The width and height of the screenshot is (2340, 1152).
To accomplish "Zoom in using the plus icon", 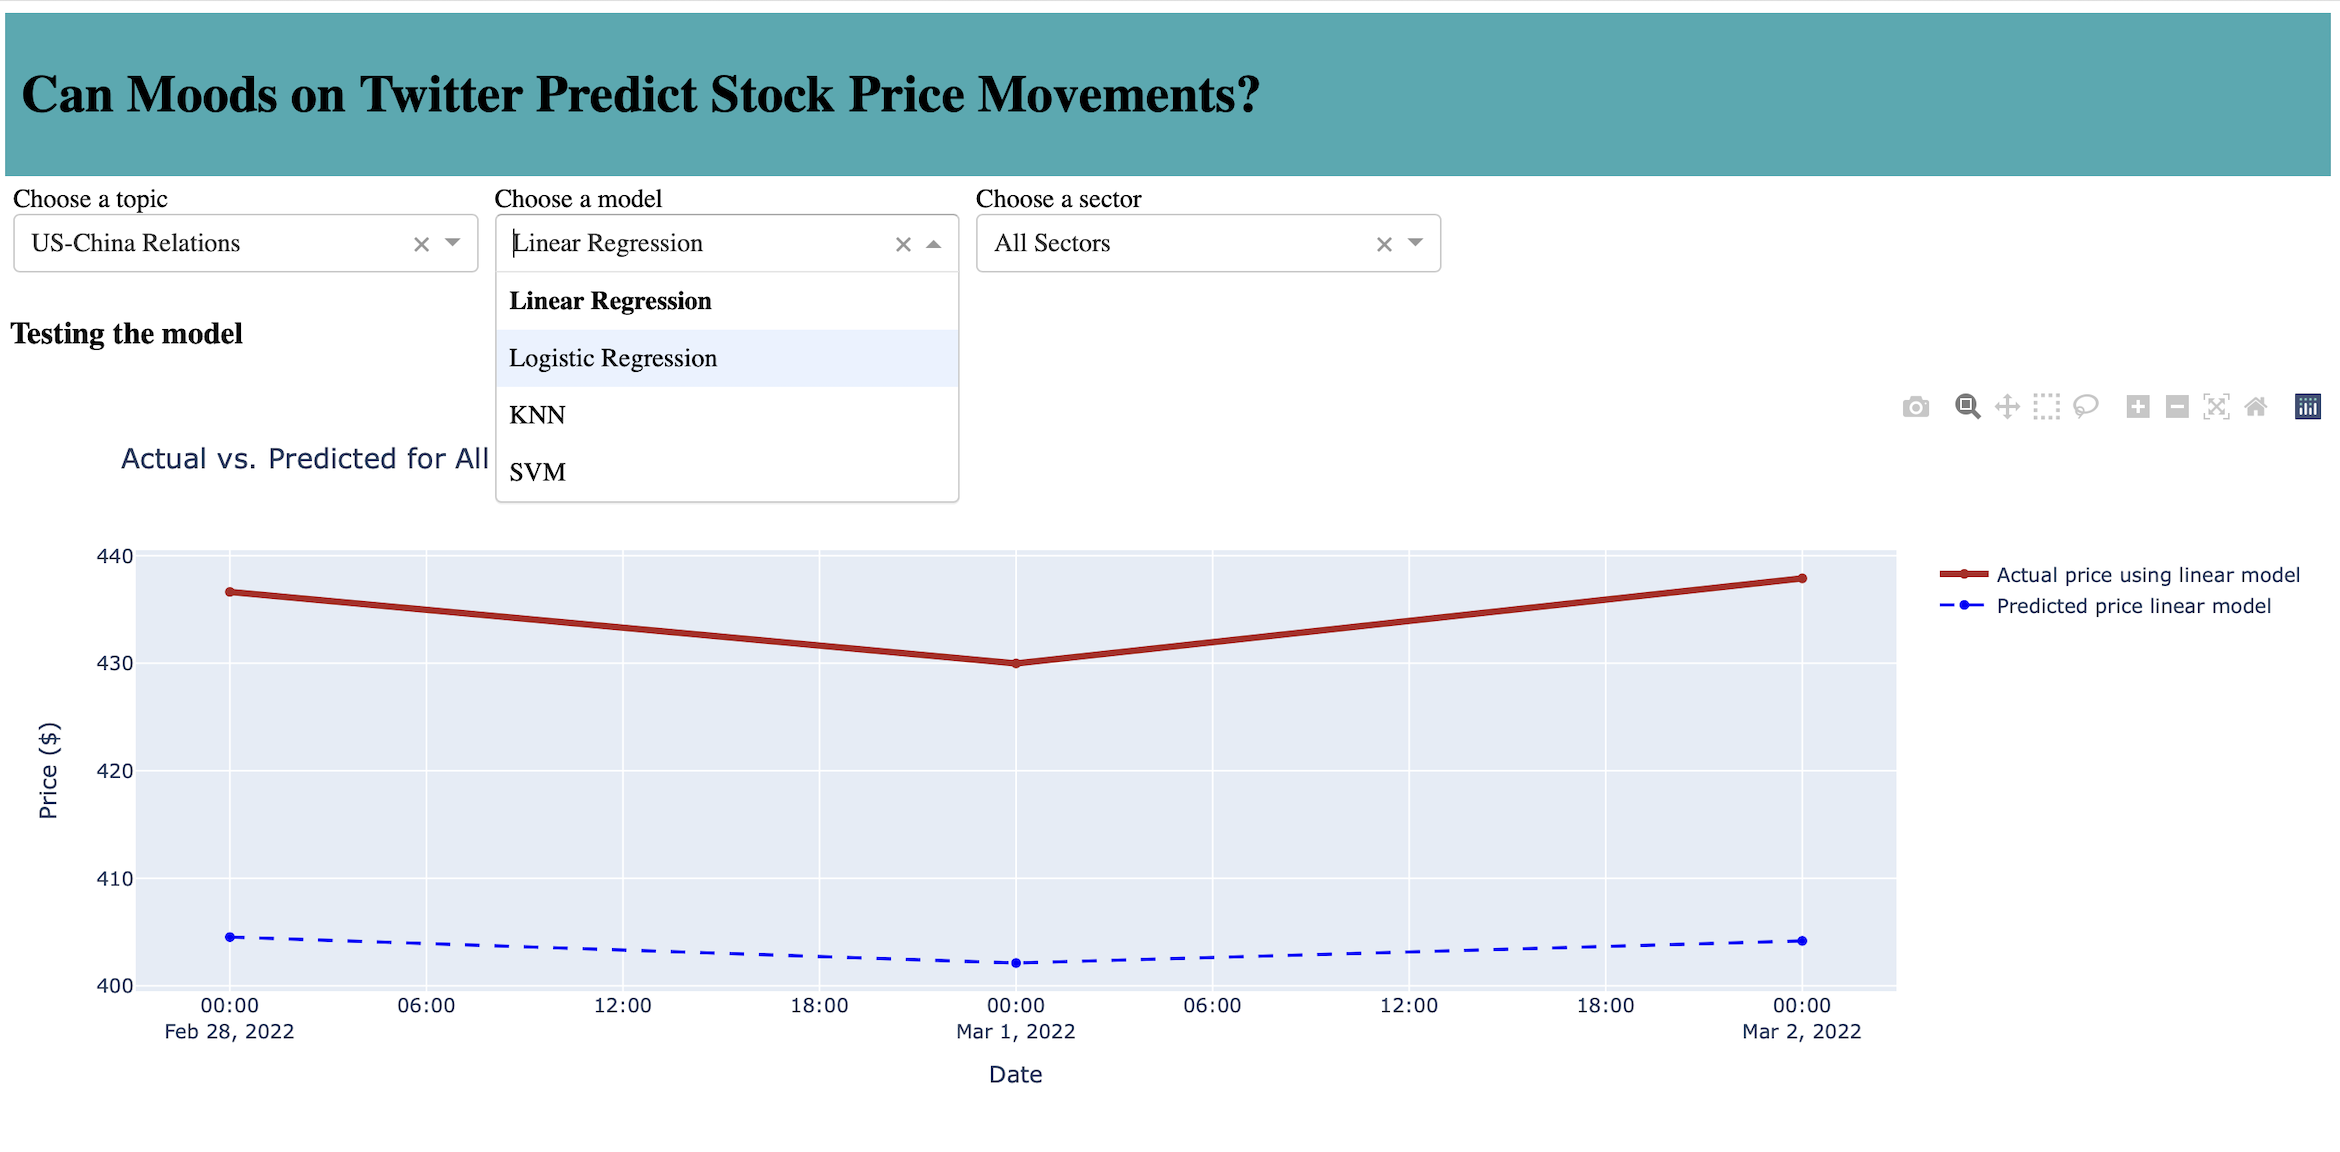I will click(2138, 407).
